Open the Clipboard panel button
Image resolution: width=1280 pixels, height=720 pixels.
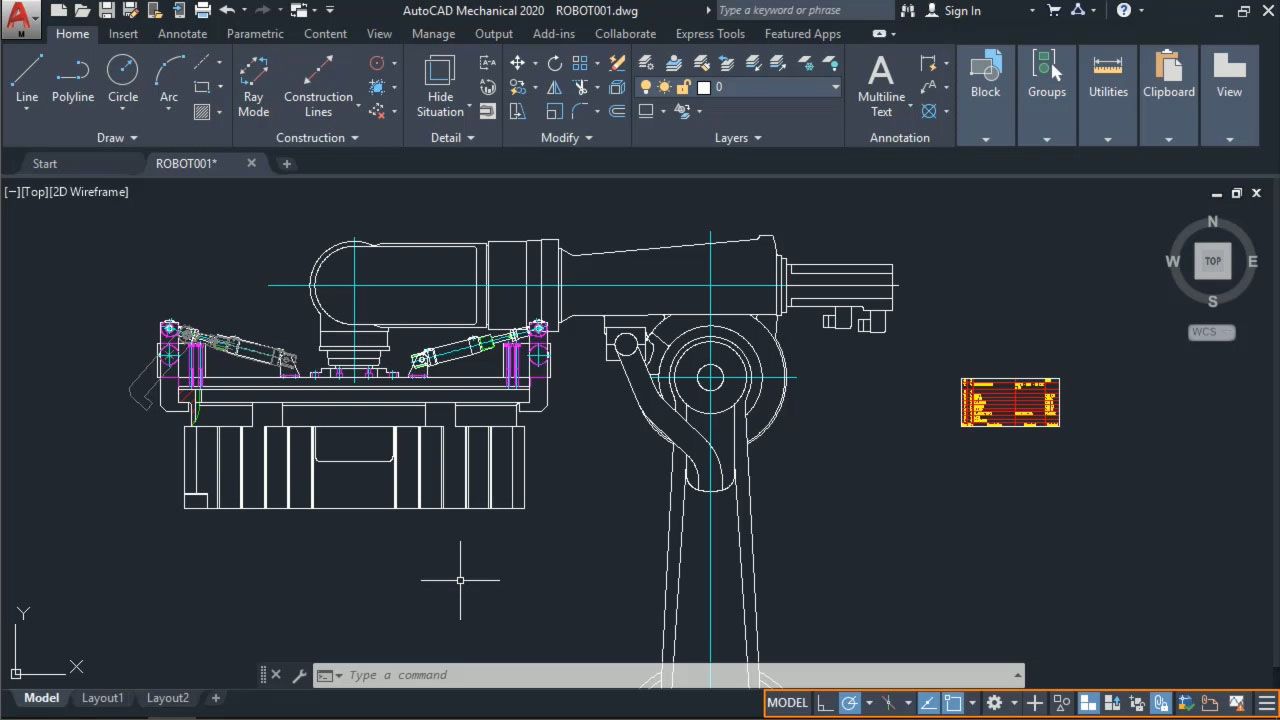pos(1169,76)
